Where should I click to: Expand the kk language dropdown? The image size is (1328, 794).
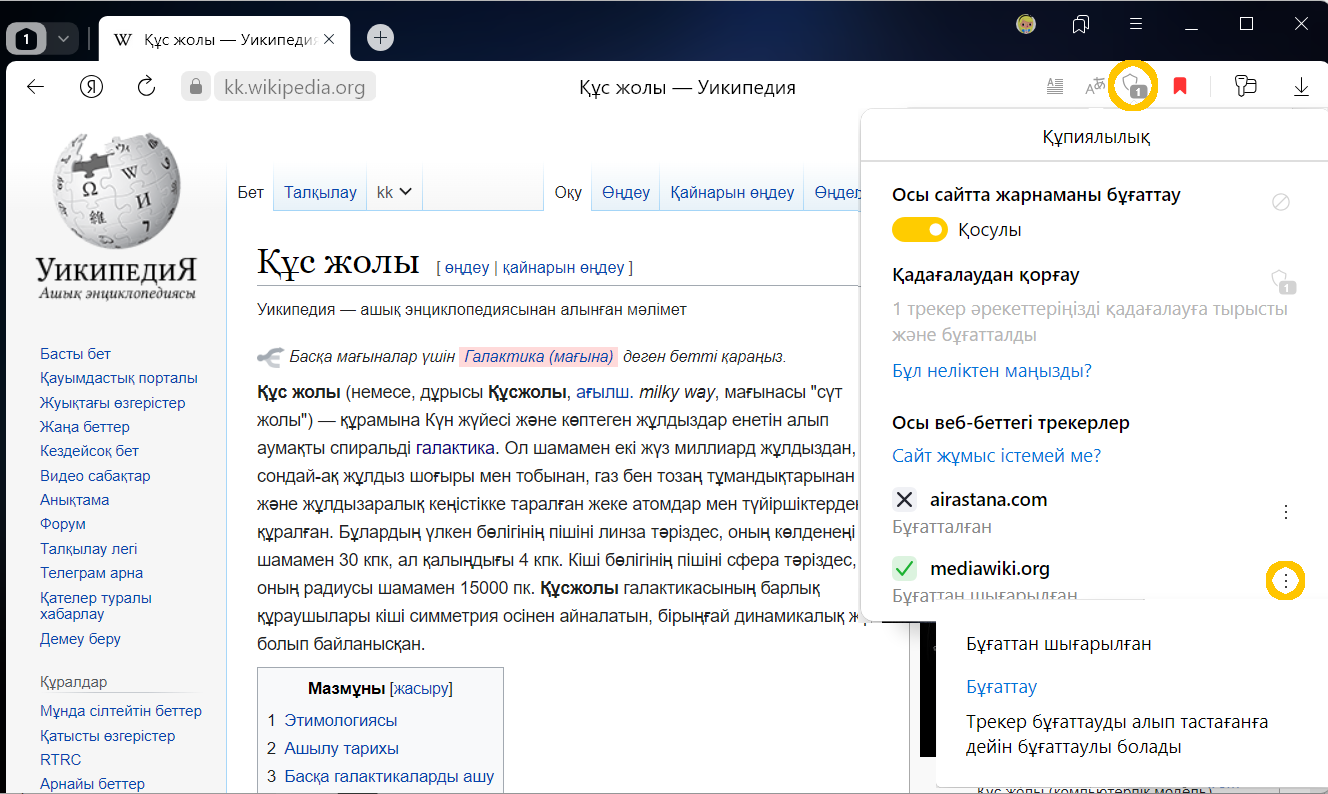394,192
